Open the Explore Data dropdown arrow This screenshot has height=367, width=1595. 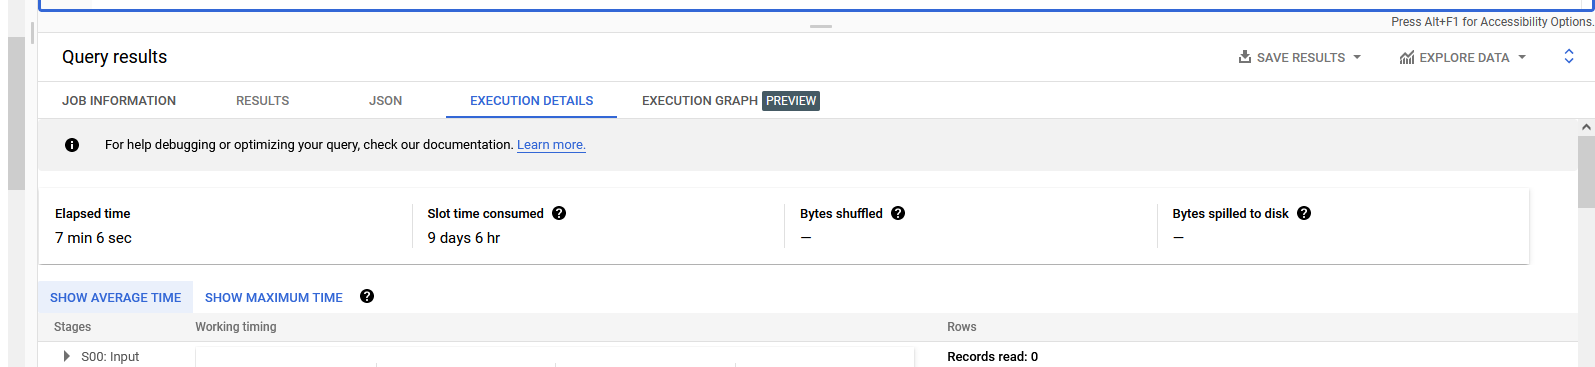coord(1522,57)
